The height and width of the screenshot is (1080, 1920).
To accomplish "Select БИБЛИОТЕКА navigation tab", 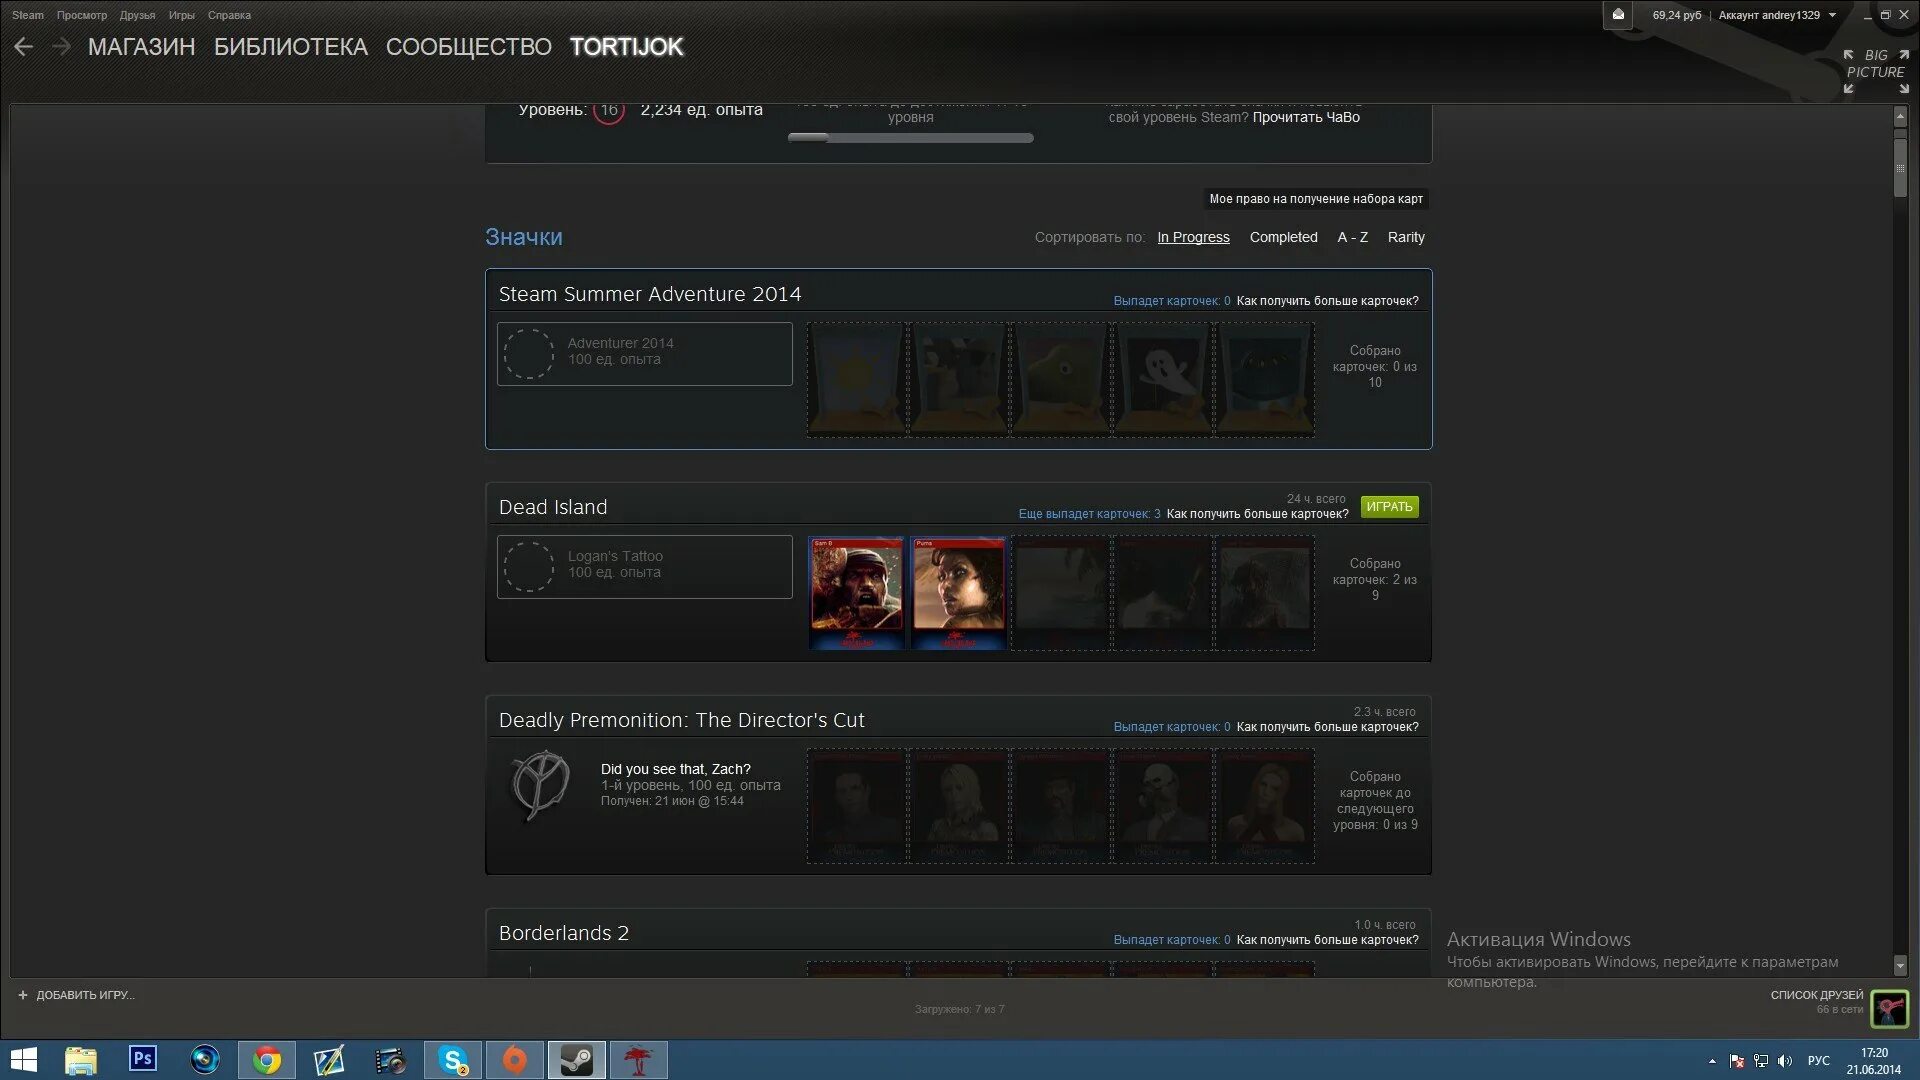I will click(290, 46).
